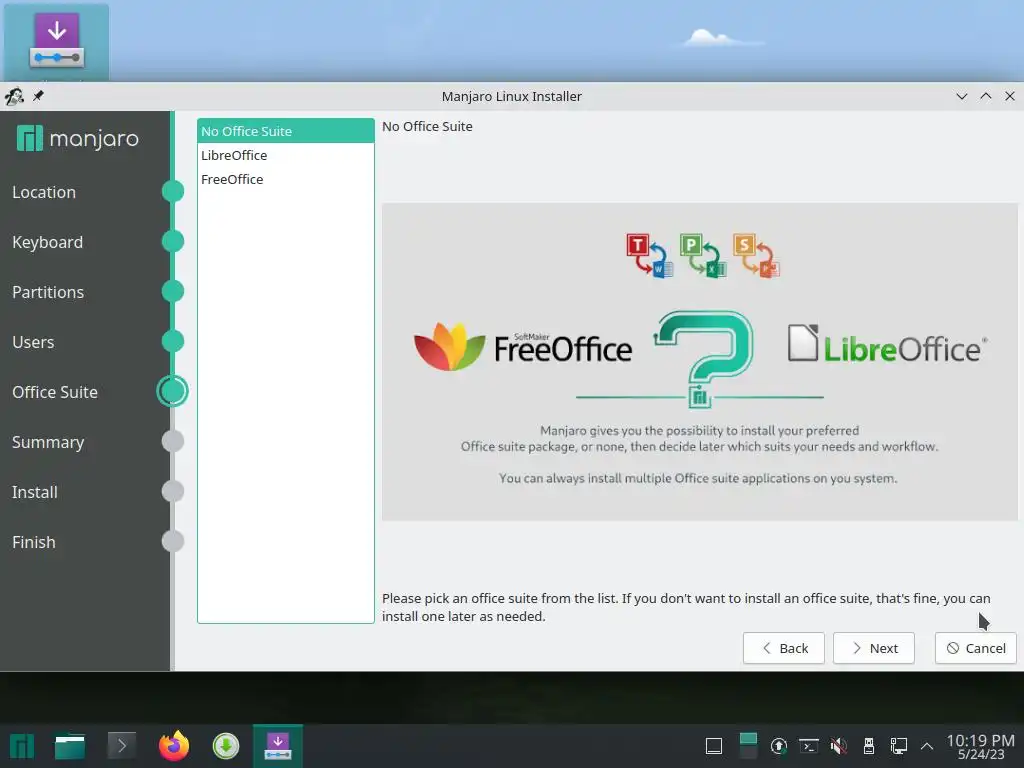1024x768 pixels.
Task: Go back with the Back button
Action: coord(783,648)
